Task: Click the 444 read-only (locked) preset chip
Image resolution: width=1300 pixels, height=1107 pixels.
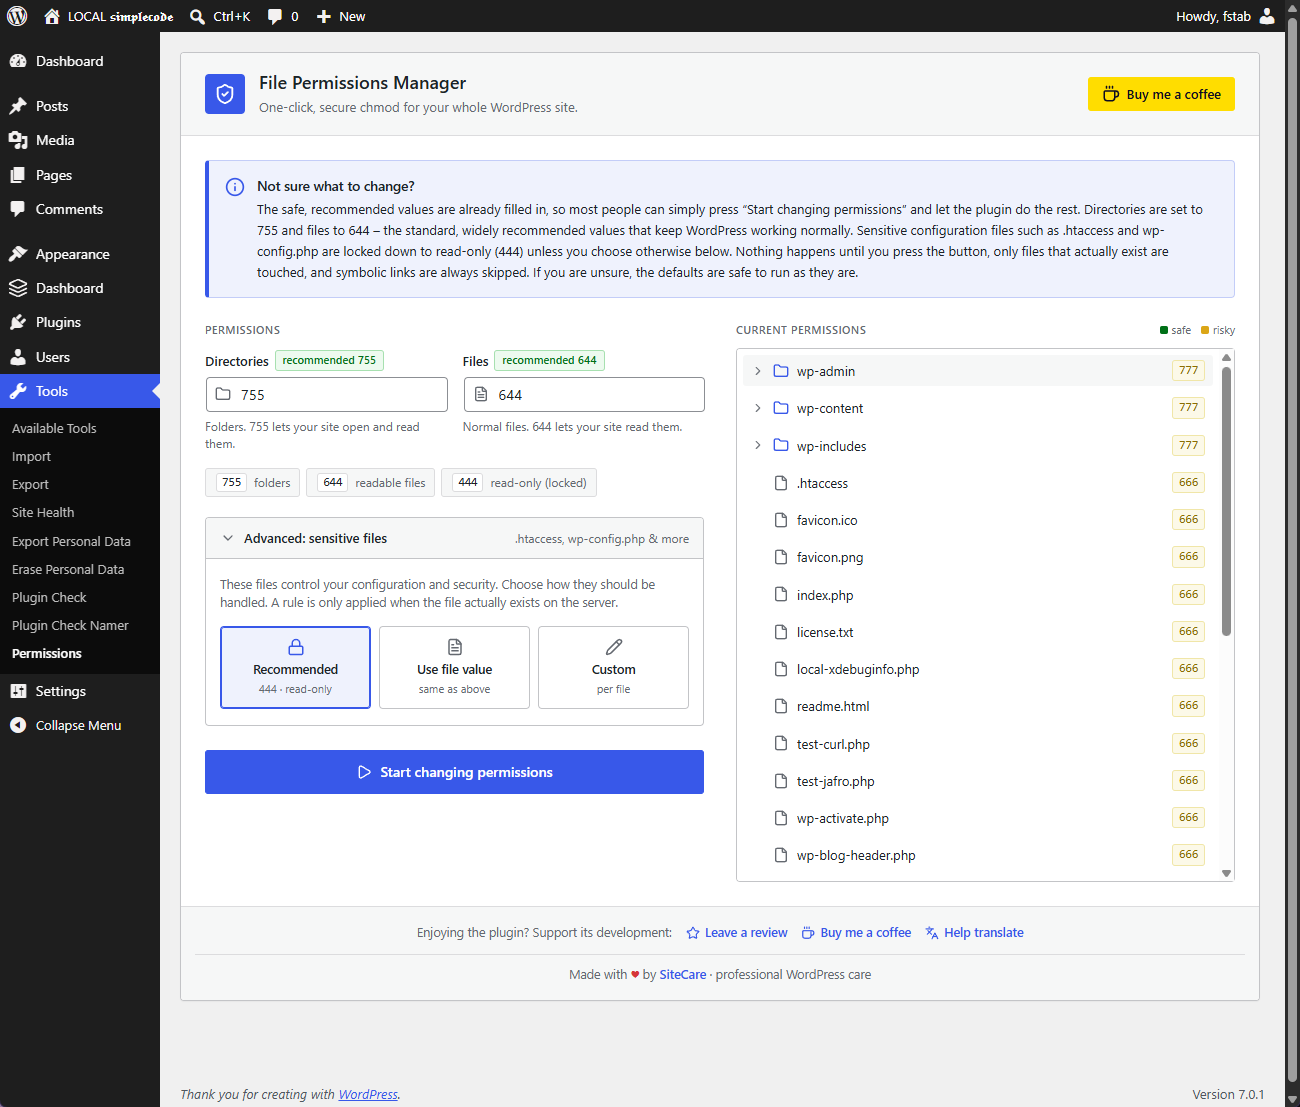Action: pos(519,483)
